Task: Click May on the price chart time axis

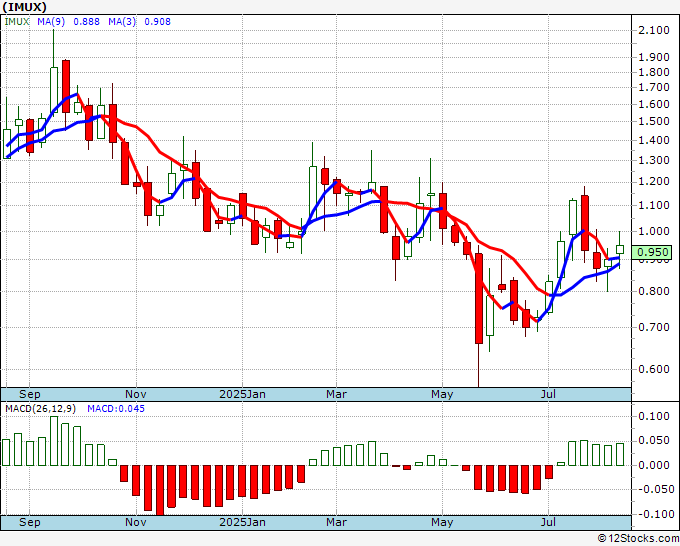Action: pos(442,394)
